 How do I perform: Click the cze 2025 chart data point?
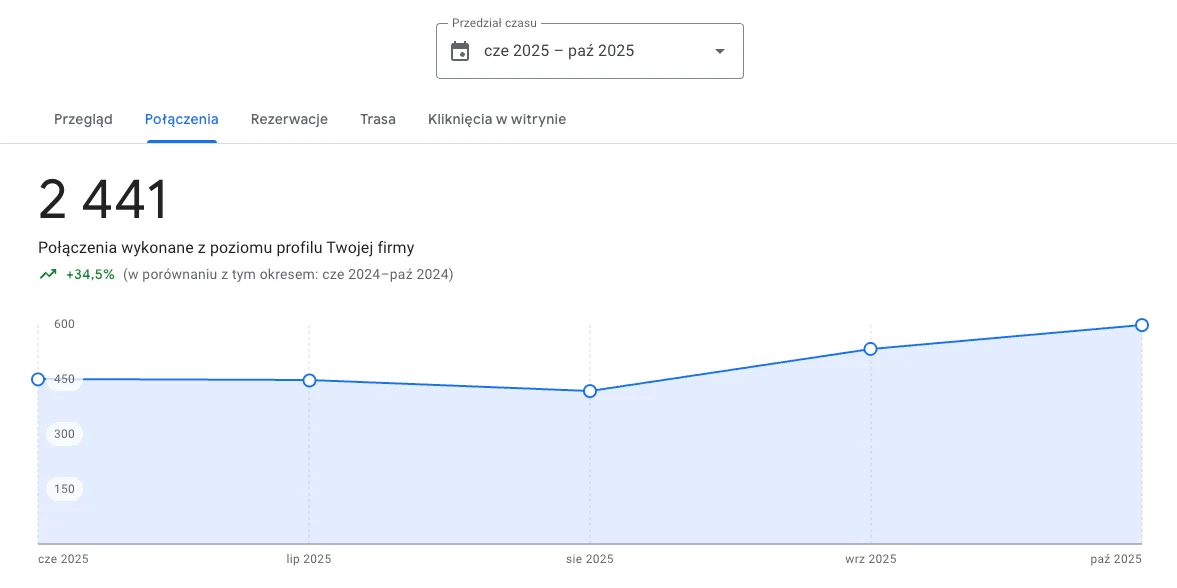tap(38, 379)
